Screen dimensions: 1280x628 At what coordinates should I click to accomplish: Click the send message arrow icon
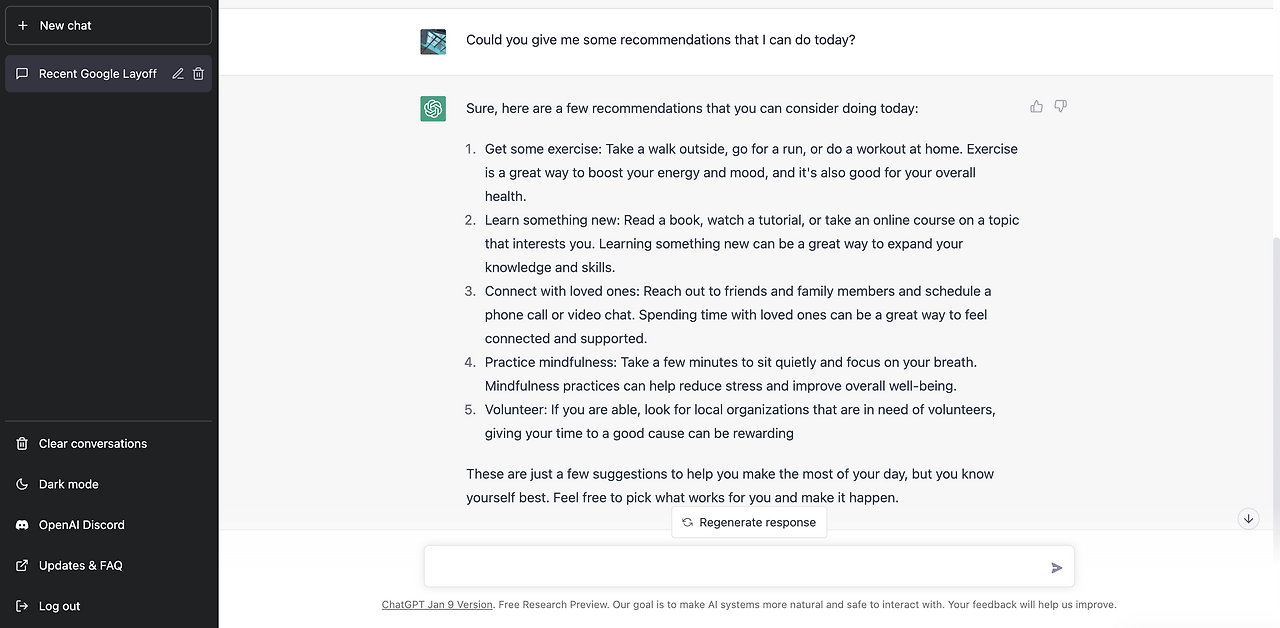point(1056,567)
